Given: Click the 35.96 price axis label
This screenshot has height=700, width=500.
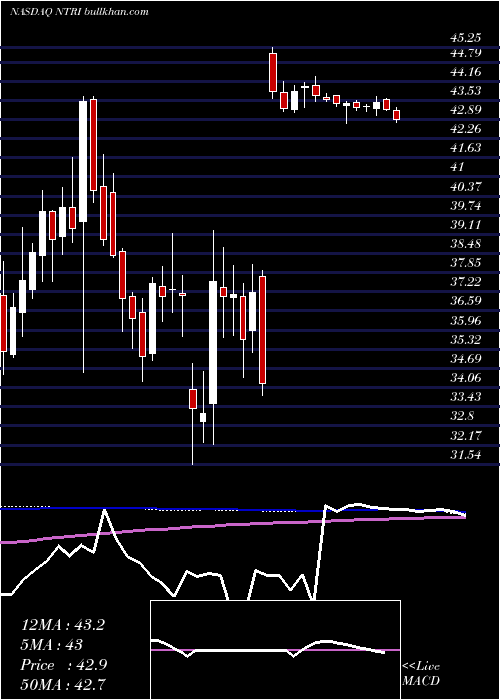Looking at the screenshot, I should point(466,320).
